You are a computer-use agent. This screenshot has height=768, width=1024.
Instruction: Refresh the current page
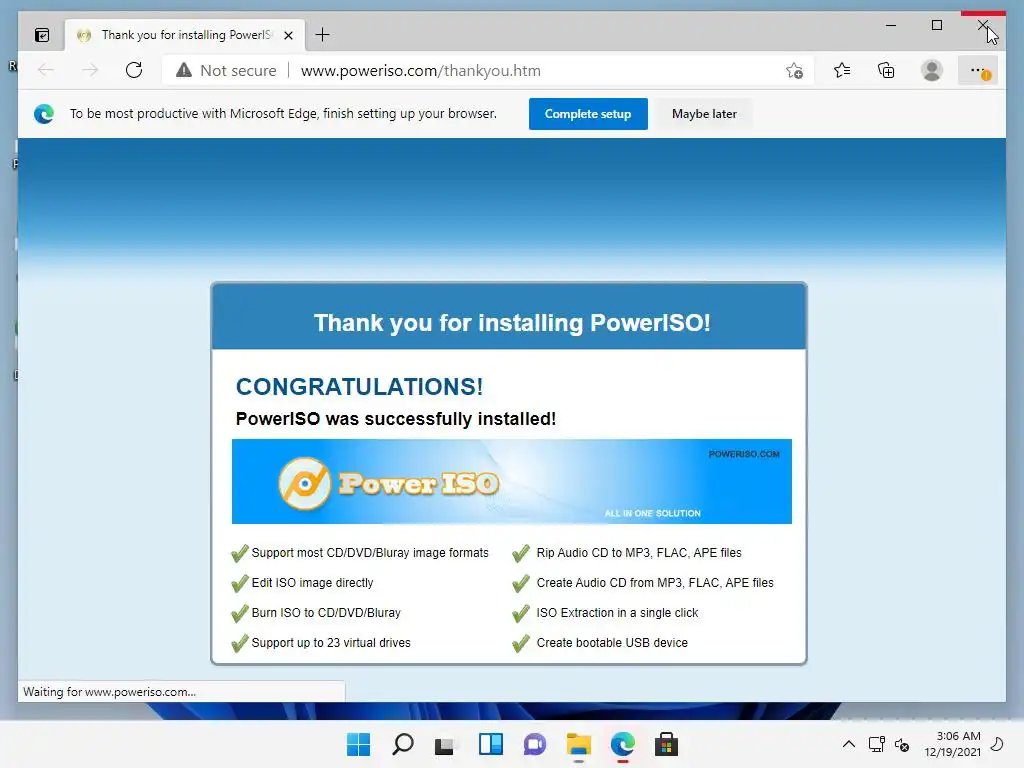(134, 70)
